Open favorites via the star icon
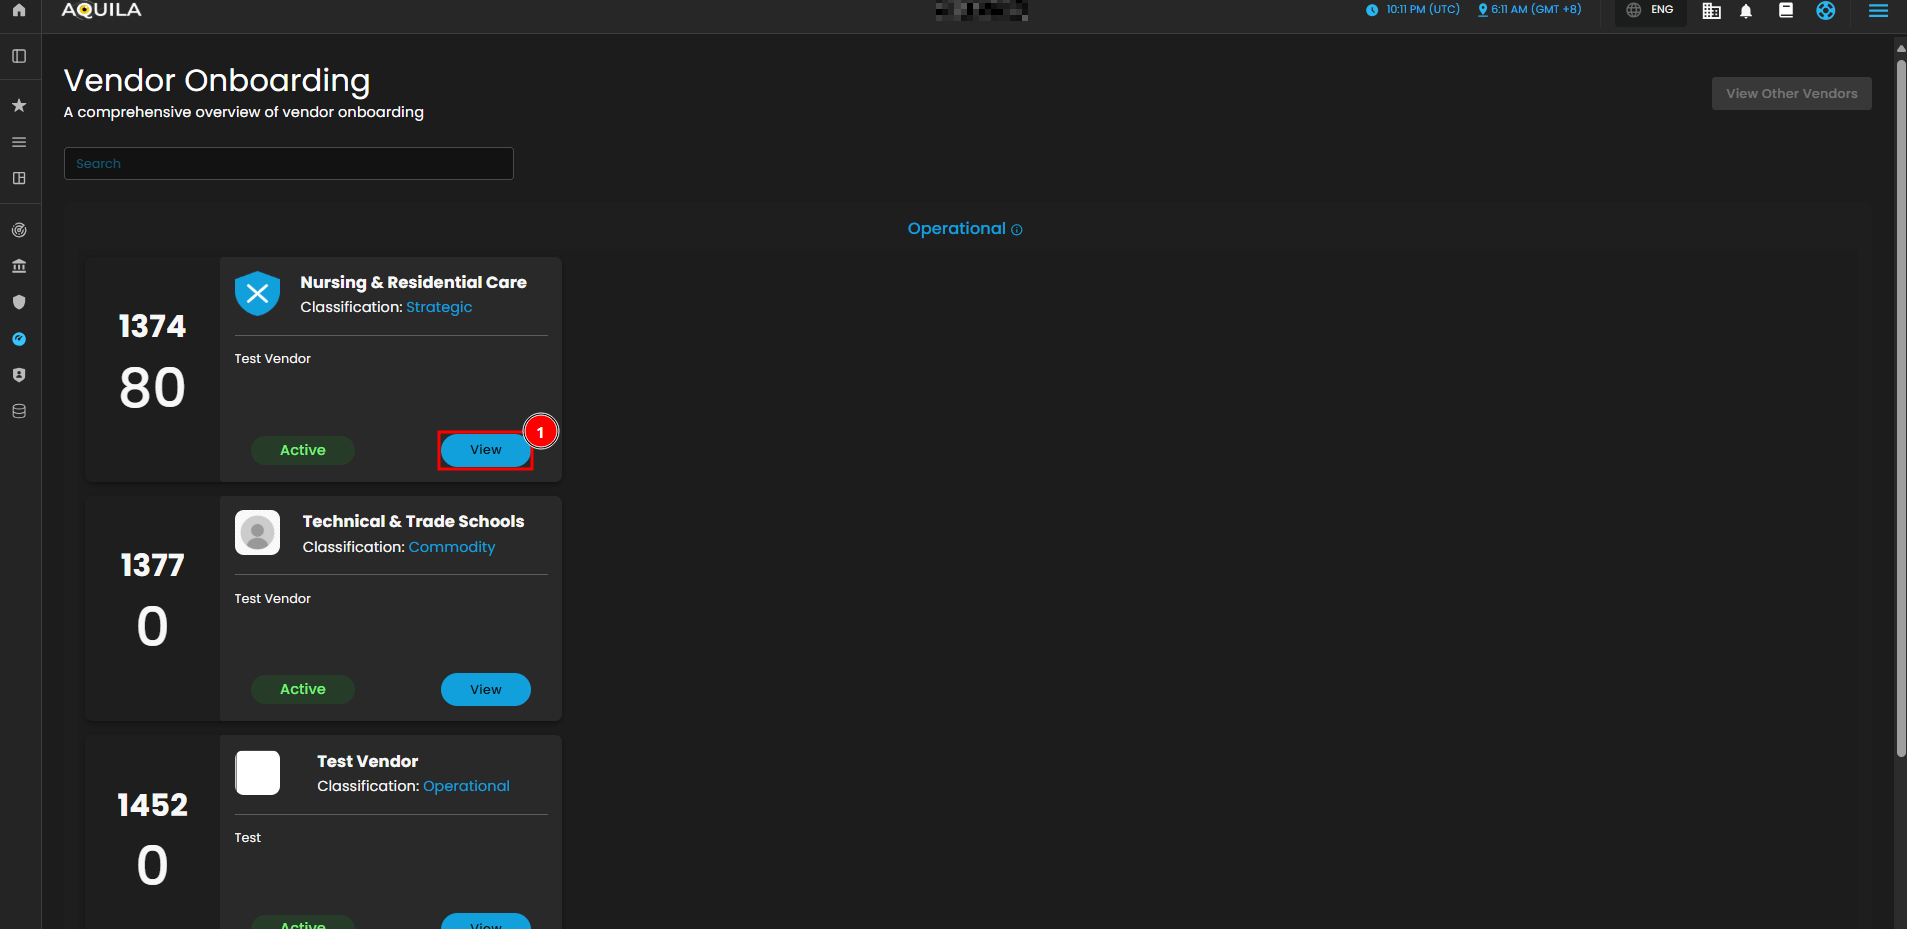This screenshot has width=1907, height=929. [19, 105]
